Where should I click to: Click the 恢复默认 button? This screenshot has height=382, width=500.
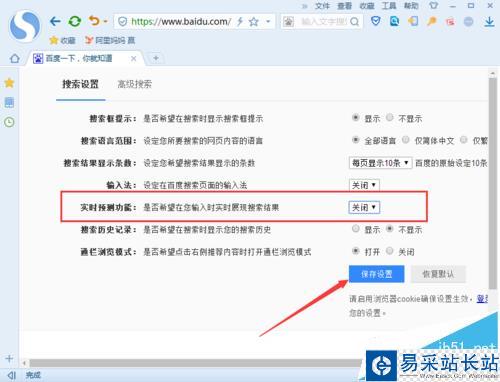point(438,274)
